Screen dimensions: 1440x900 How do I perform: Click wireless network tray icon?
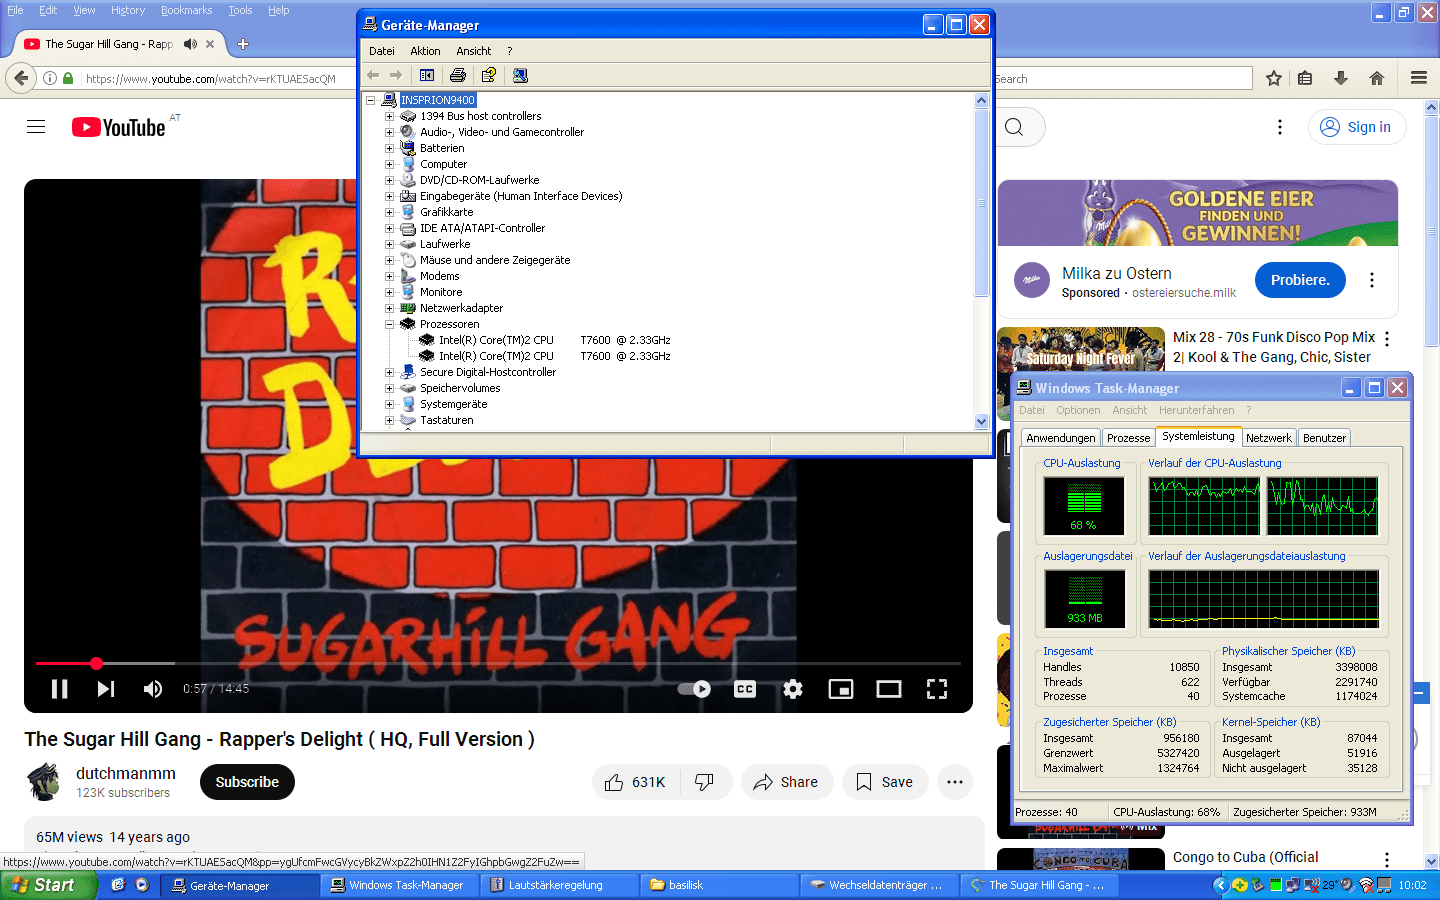pos(1367,885)
